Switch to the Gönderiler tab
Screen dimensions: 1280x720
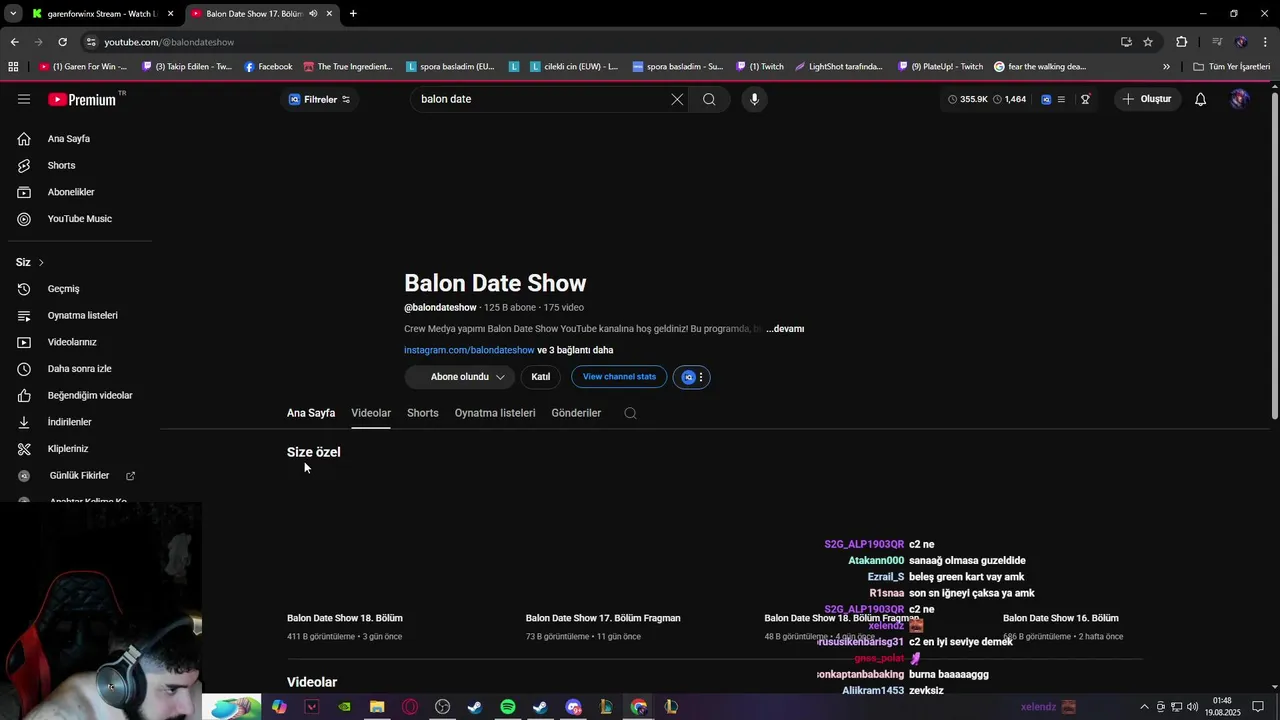(576, 413)
